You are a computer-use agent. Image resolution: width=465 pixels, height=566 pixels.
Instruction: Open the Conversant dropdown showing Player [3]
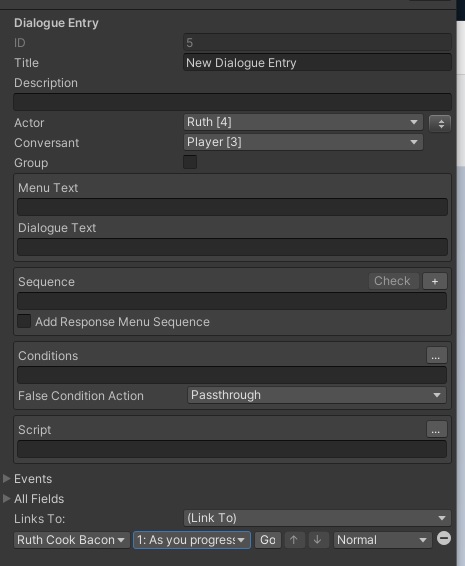[x=303, y=142]
